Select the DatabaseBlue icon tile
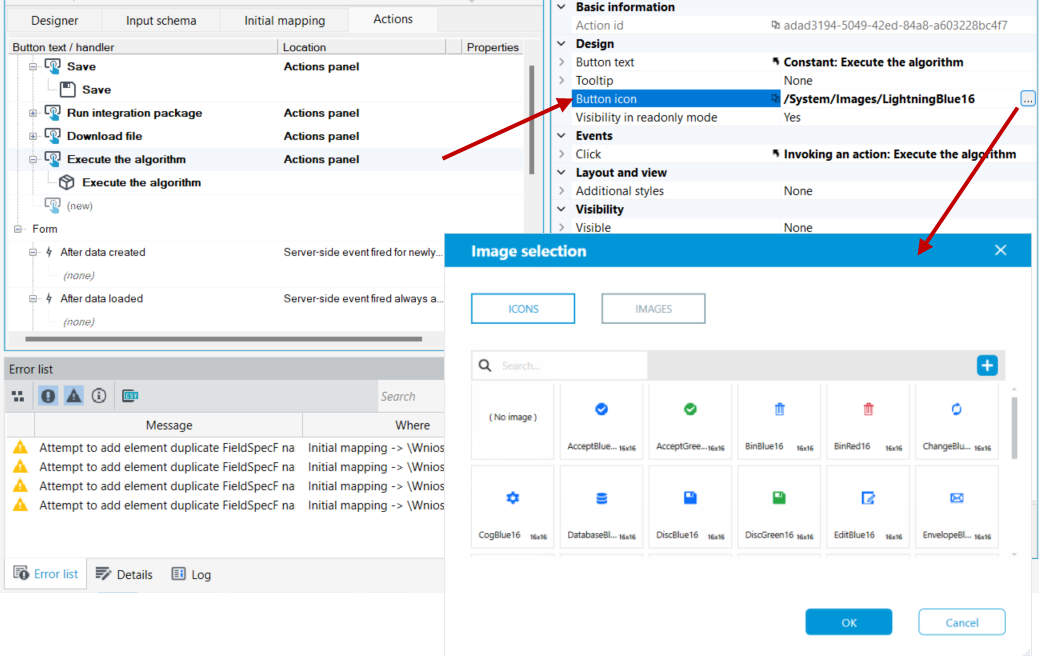This screenshot has height=656, width=1039. click(x=601, y=507)
